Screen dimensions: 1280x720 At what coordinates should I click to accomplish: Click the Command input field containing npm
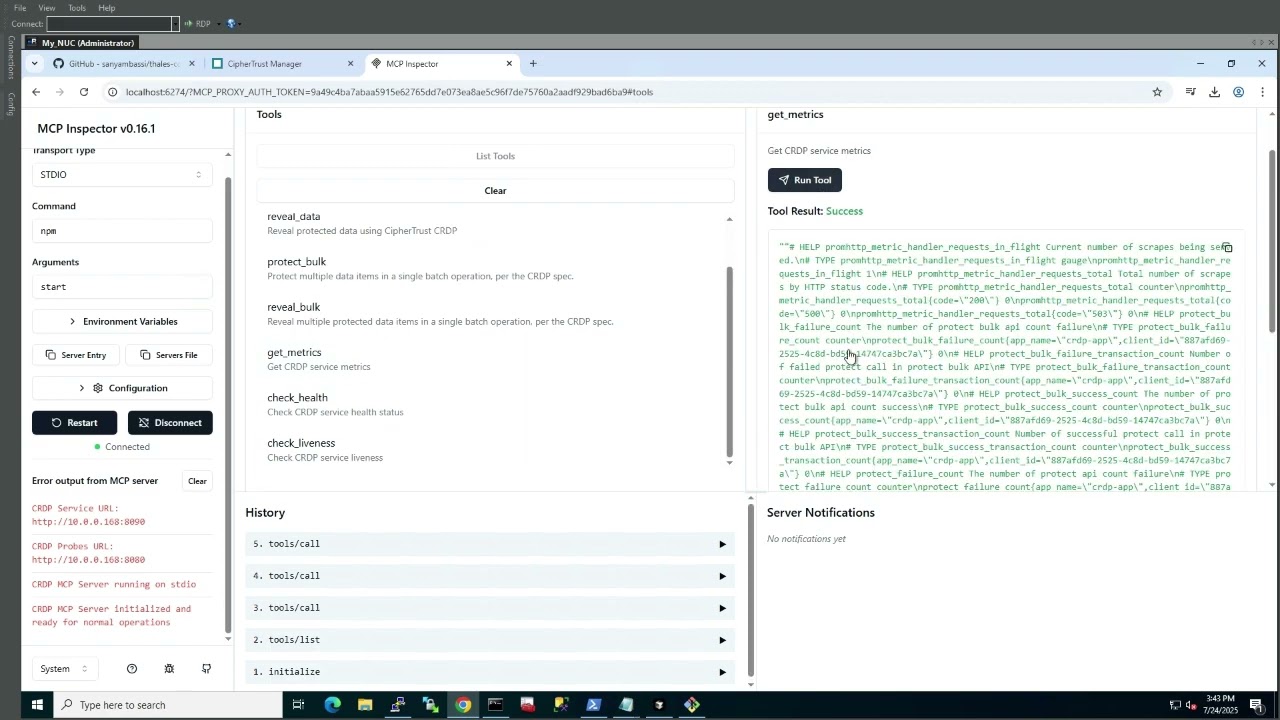click(122, 231)
